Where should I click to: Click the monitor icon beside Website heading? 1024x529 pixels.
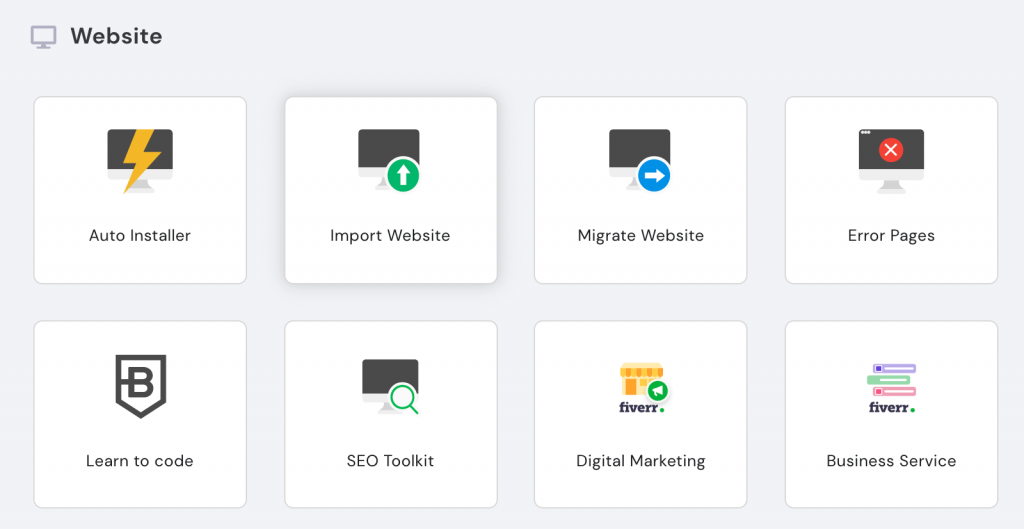44,37
